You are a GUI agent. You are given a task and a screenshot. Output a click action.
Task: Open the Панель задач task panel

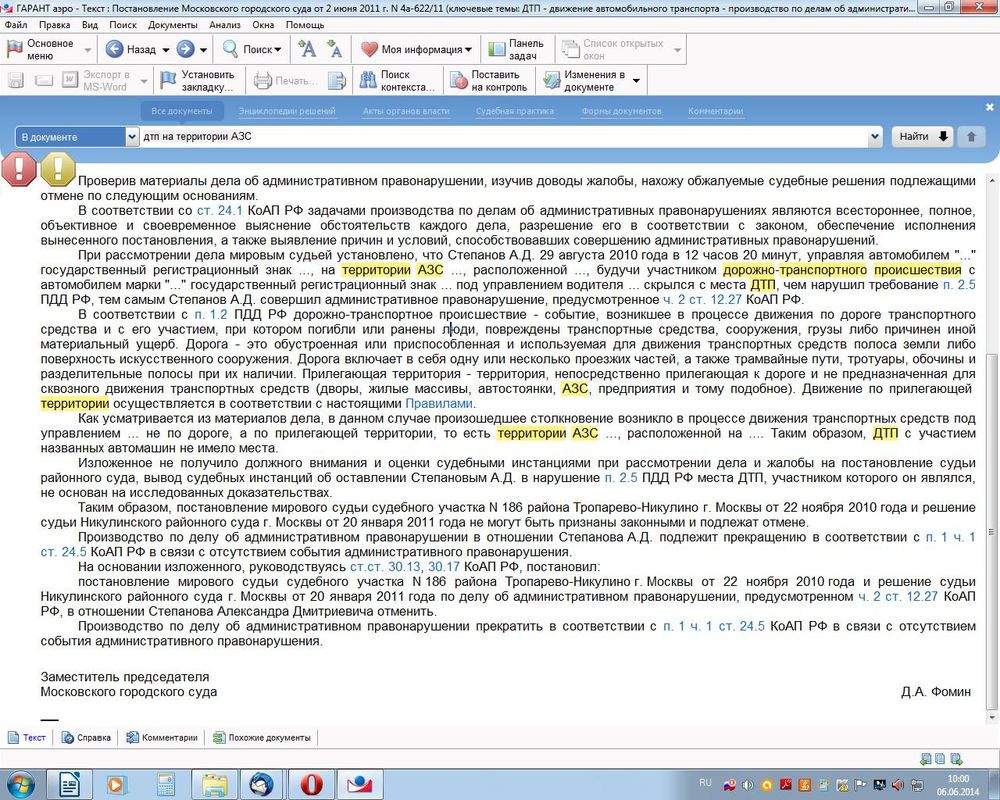pyautogui.click(x=496, y=49)
